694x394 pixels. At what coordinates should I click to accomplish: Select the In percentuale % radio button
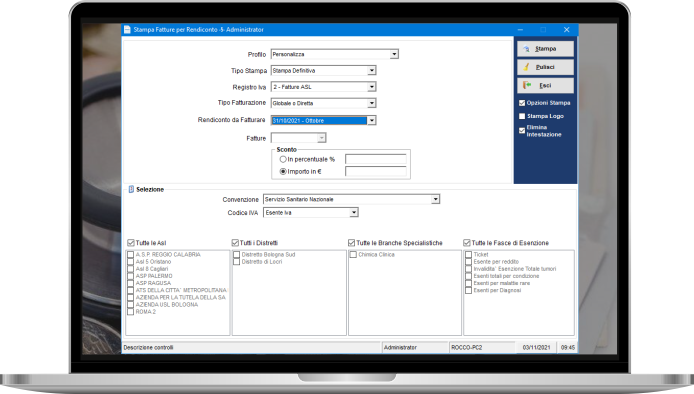pyautogui.click(x=283, y=159)
